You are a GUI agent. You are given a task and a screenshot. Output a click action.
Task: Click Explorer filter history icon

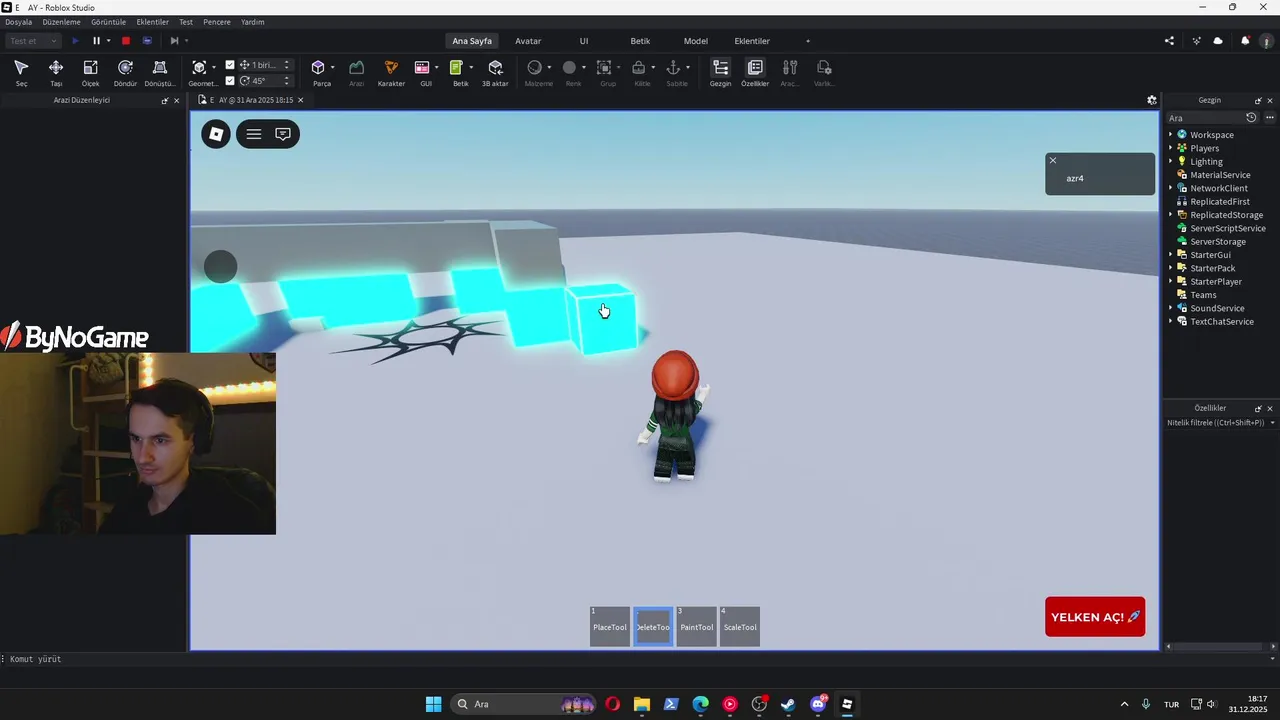tap(1251, 118)
